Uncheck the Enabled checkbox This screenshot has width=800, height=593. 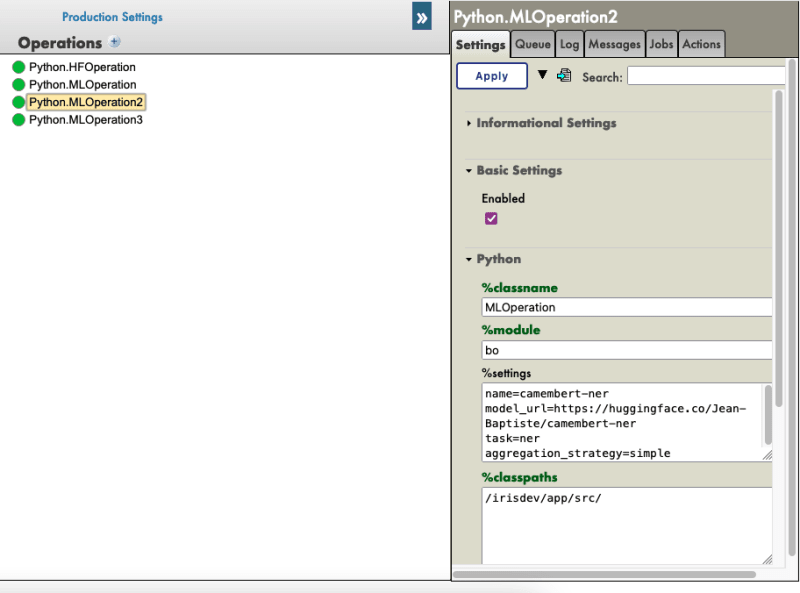click(x=491, y=218)
